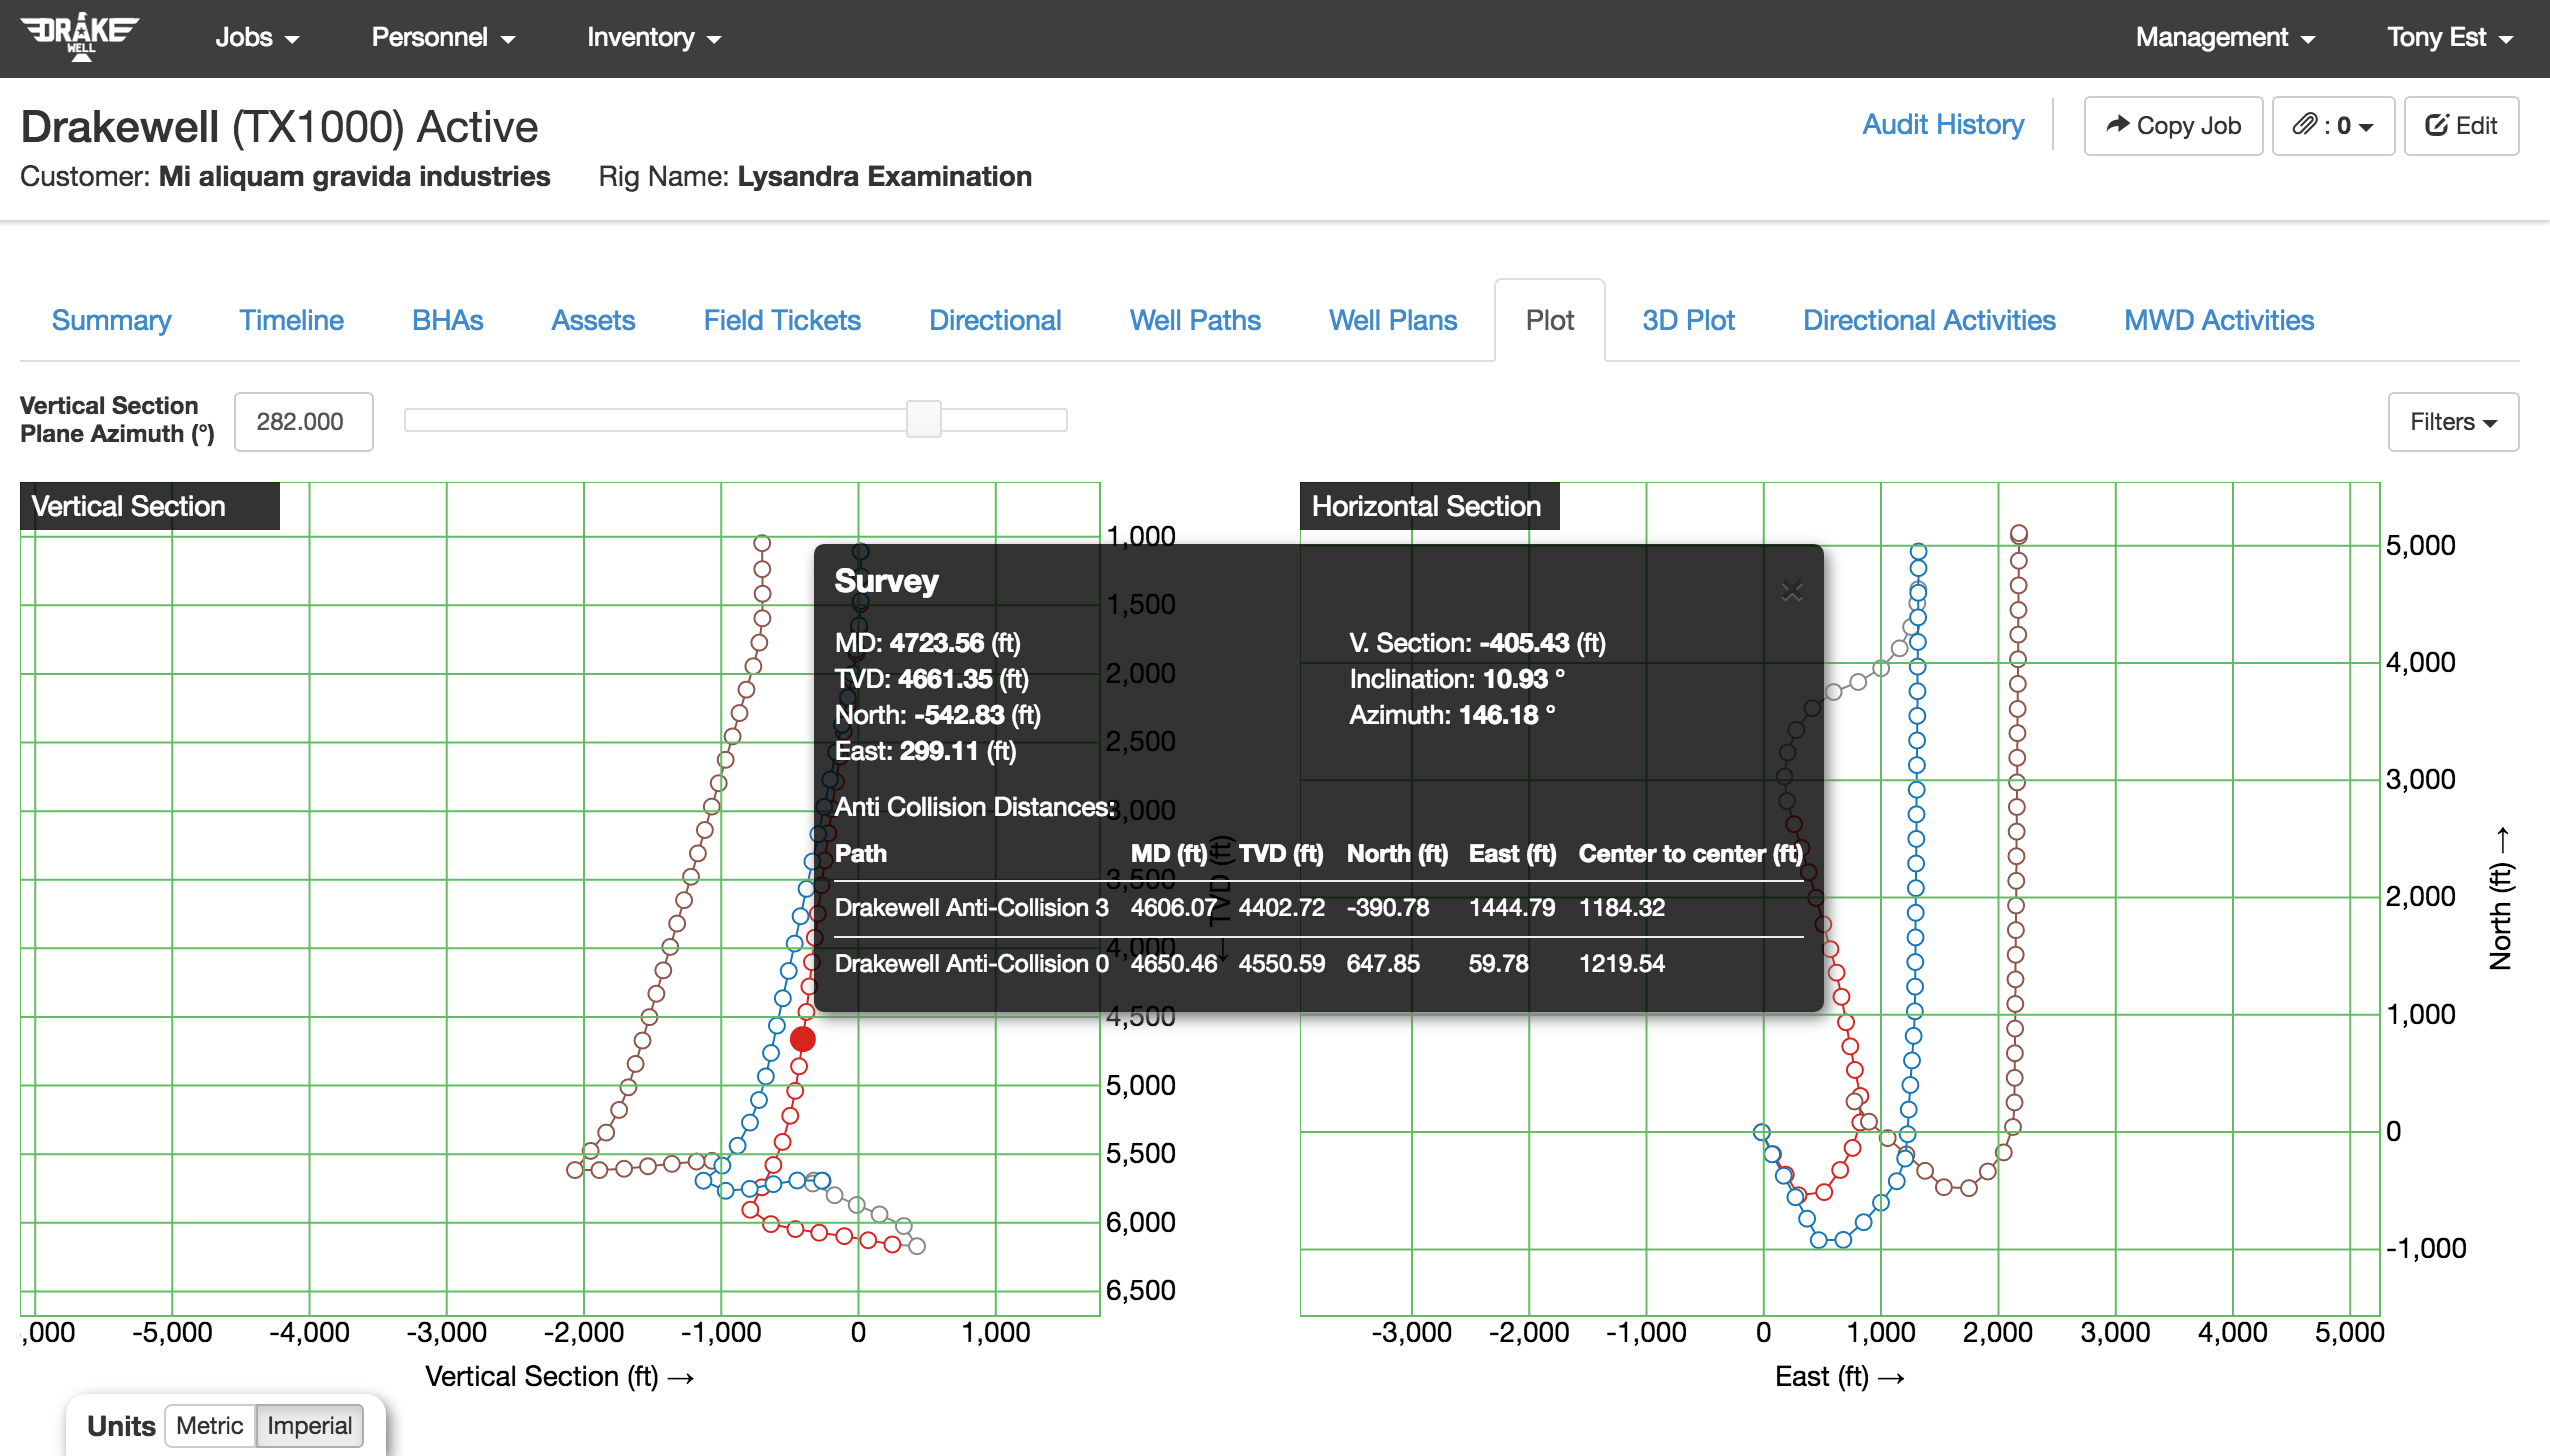The image size is (2550, 1456).
Task: Toggle to Imperial units
Action: 308,1424
